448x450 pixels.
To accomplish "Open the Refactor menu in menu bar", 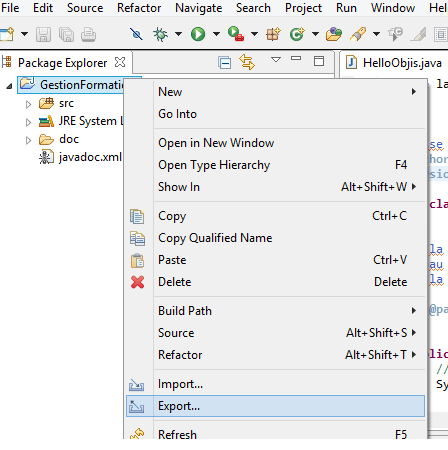I will pos(139,8).
